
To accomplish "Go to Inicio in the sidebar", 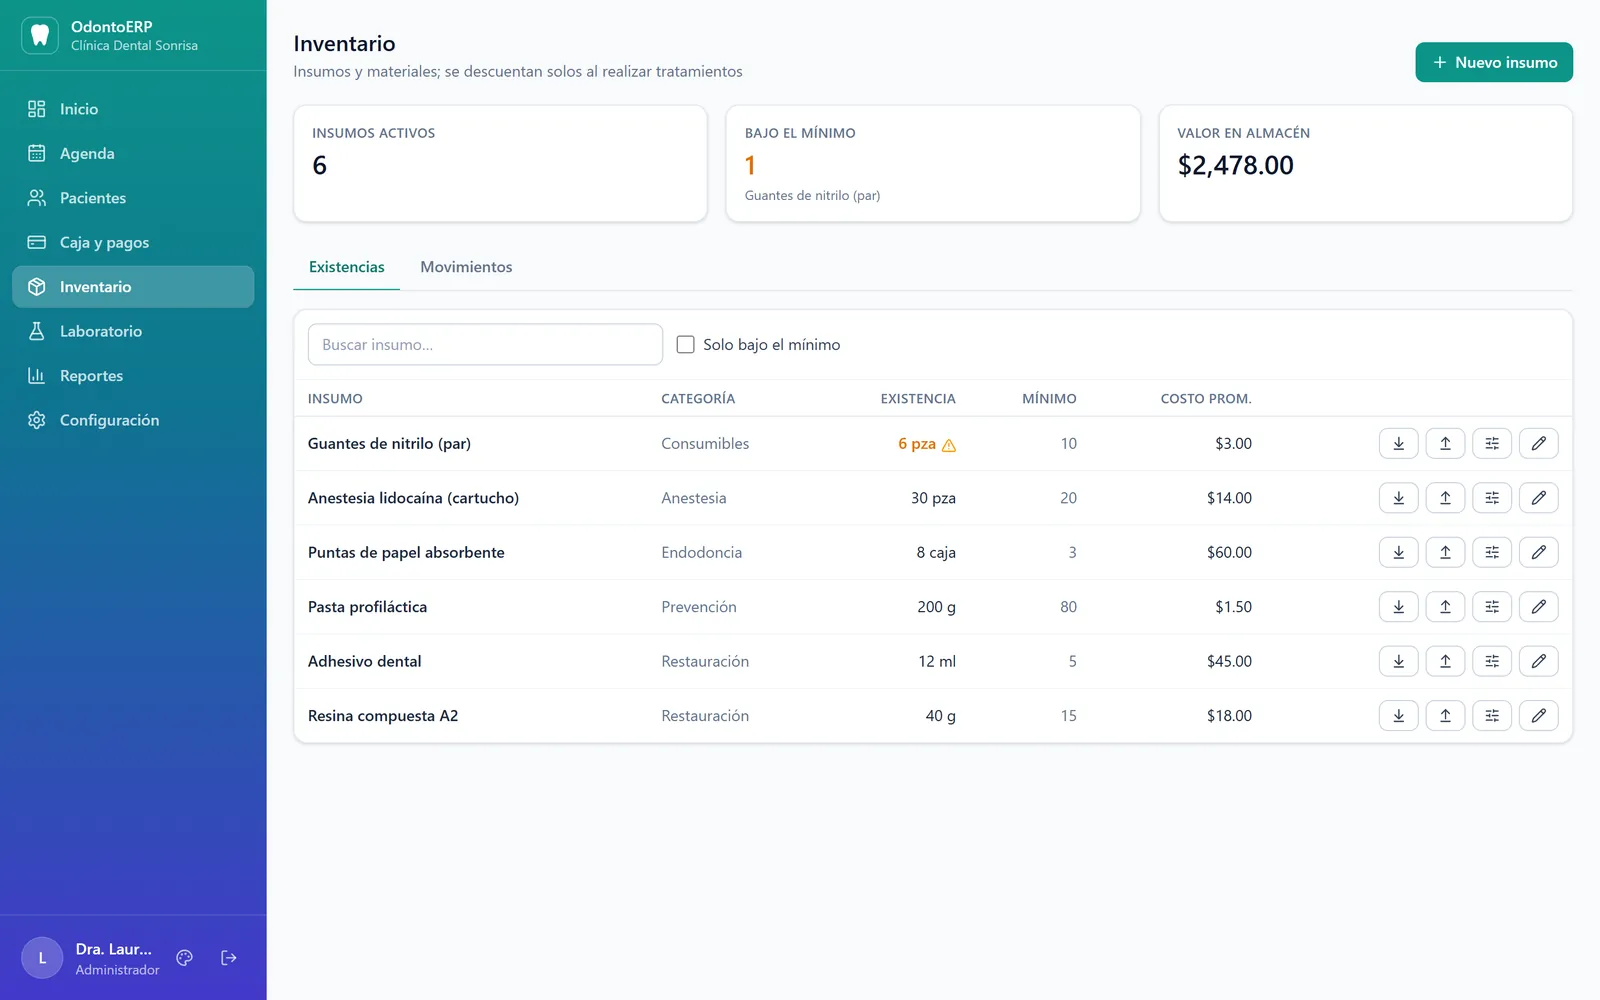I will click(133, 109).
